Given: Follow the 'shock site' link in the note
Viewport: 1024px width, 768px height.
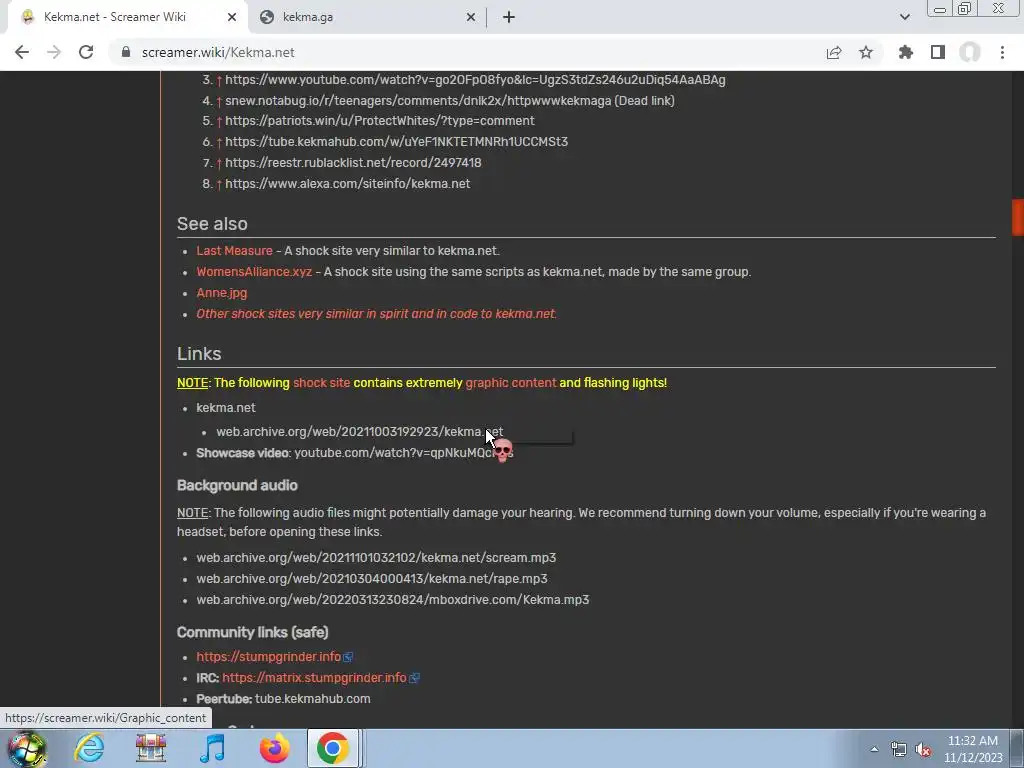Looking at the screenshot, I should 321,383.
